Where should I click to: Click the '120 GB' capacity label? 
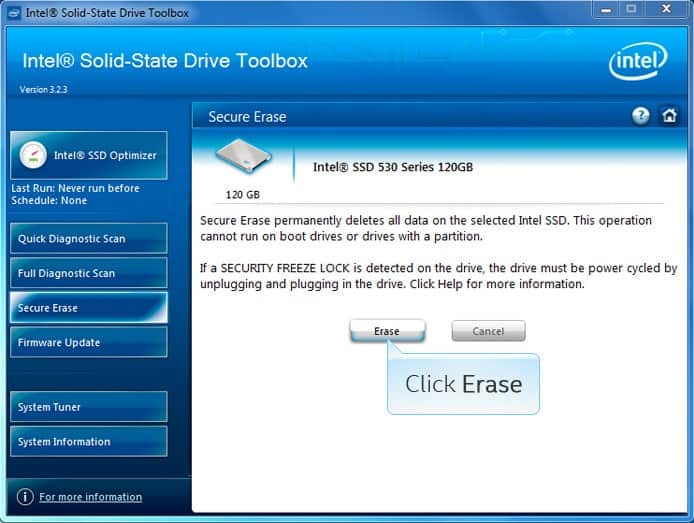tap(243, 195)
